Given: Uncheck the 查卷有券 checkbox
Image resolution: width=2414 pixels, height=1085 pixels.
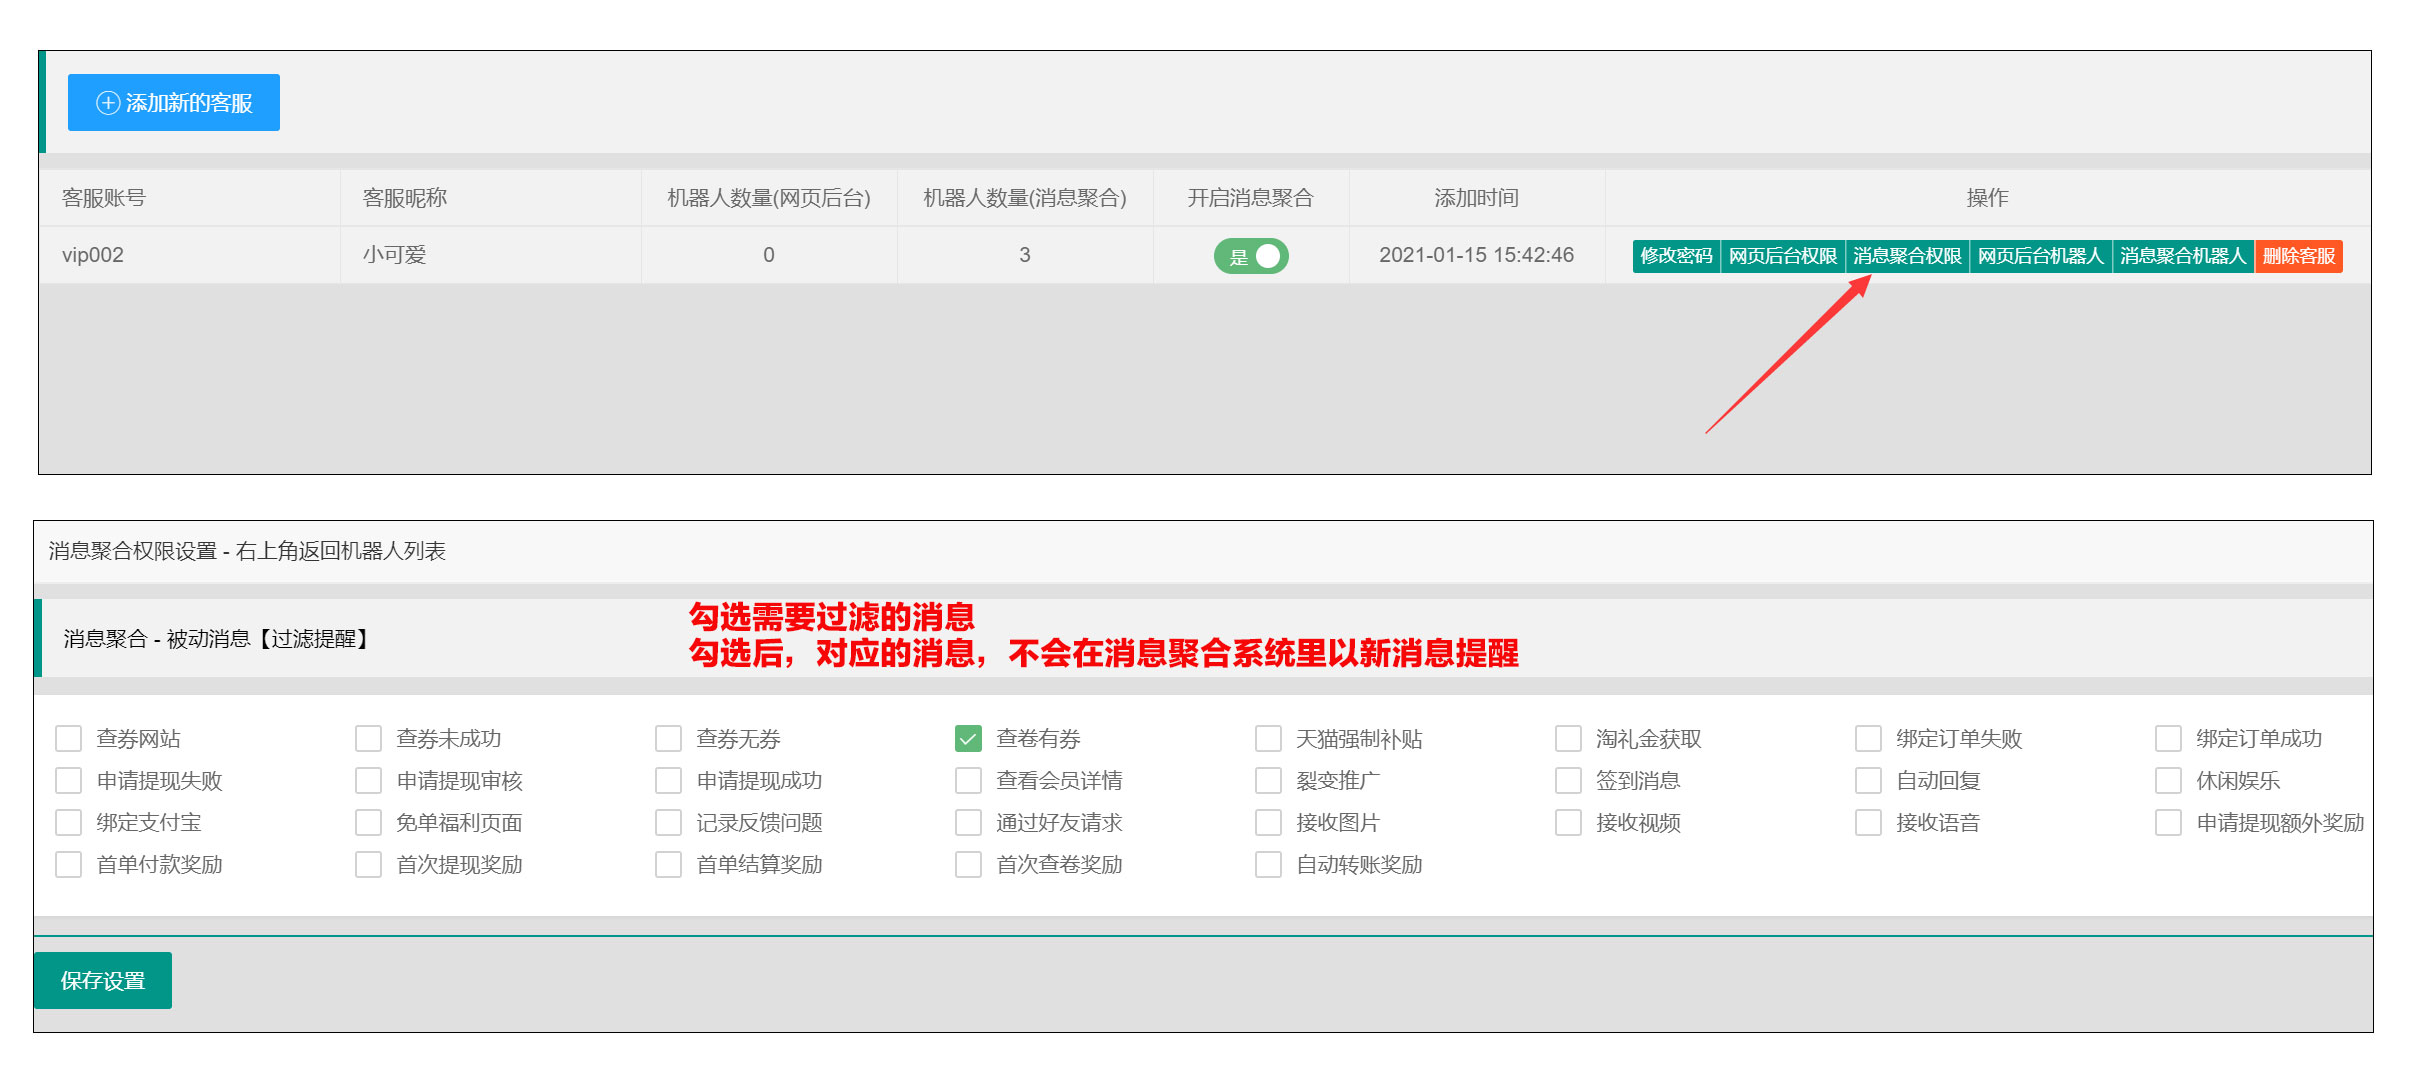Looking at the screenshot, I should [968, 739].
